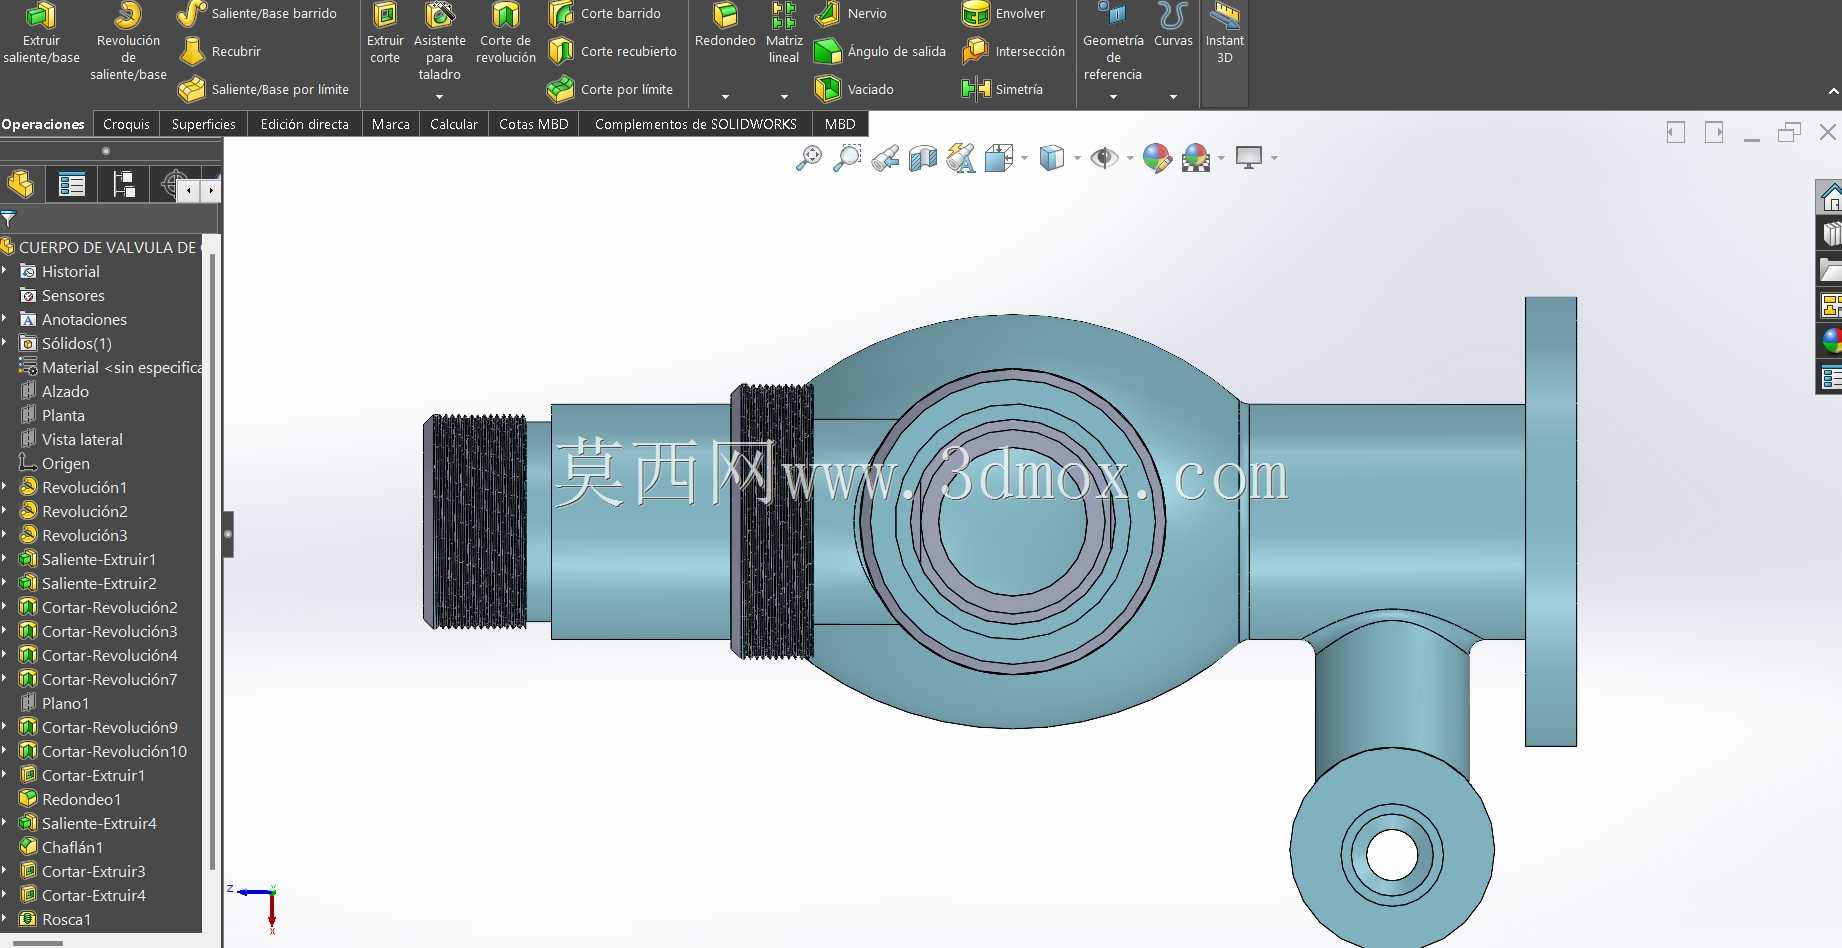Viewport: 1842px width, 948px height.
Task: Collapse the CommandManager ribbon arrow
Action: tap(1833, 91)
